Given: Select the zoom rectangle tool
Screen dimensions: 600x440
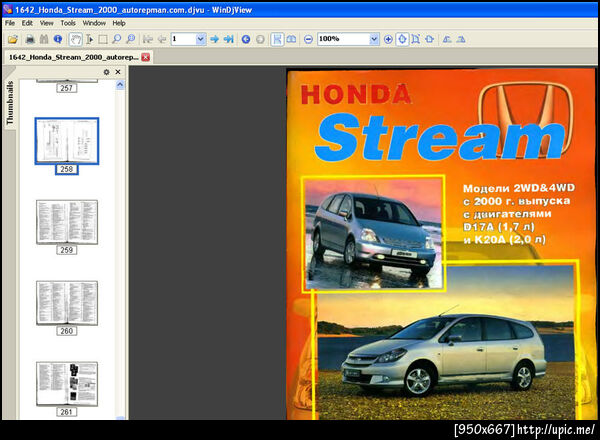Looking at the screenshot, I should click(131, 39).
